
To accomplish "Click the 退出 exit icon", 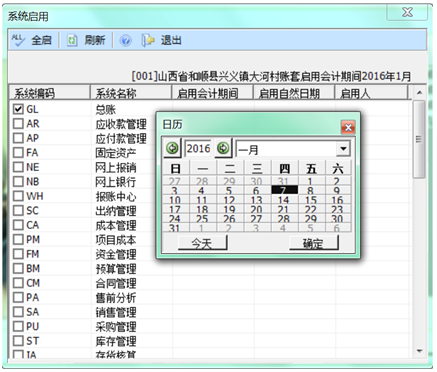I will (x=148, y=41).
